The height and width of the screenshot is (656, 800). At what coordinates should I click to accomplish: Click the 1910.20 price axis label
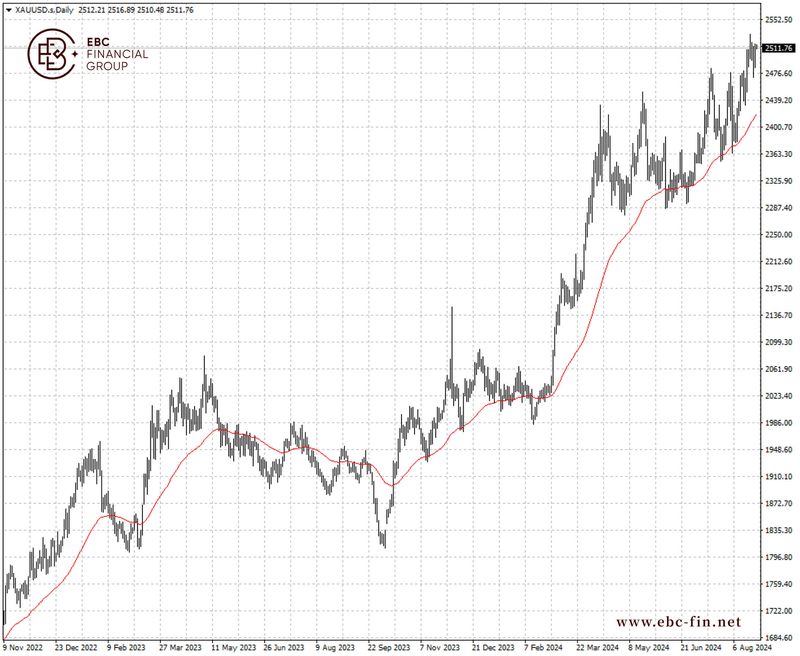pyautogui.click(x=779, y=477)
